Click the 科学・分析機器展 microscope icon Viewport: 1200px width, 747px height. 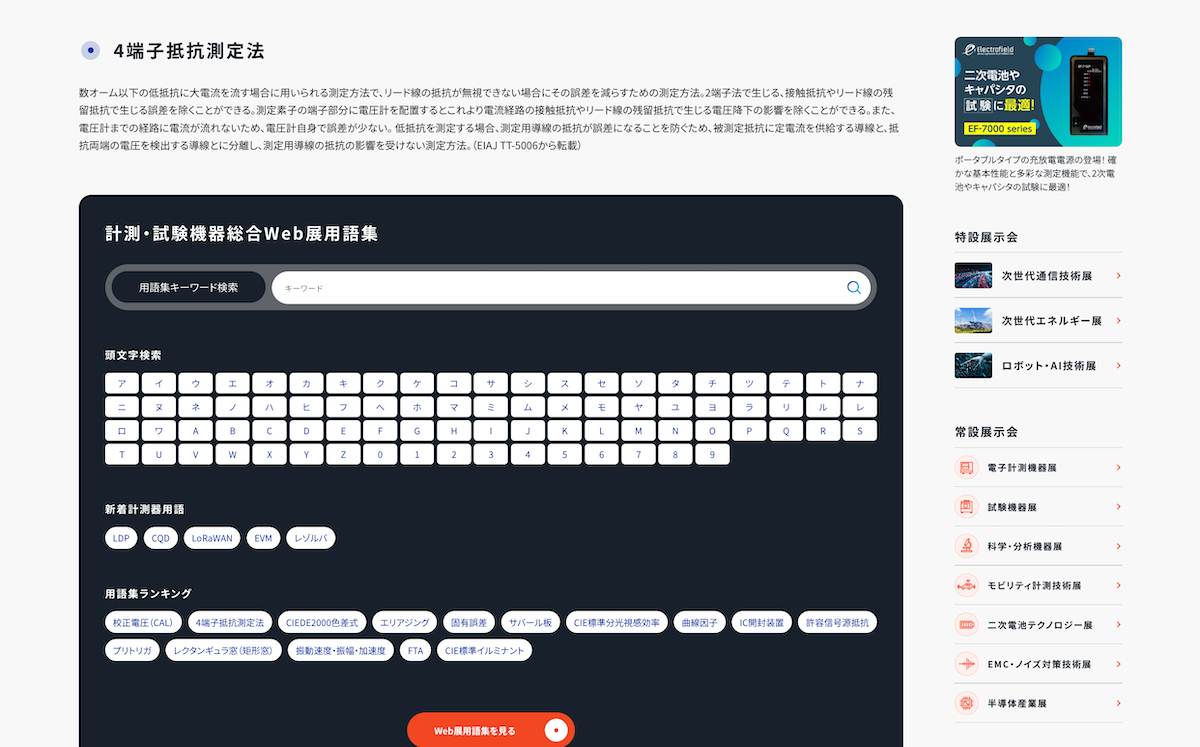pos(966,546)
